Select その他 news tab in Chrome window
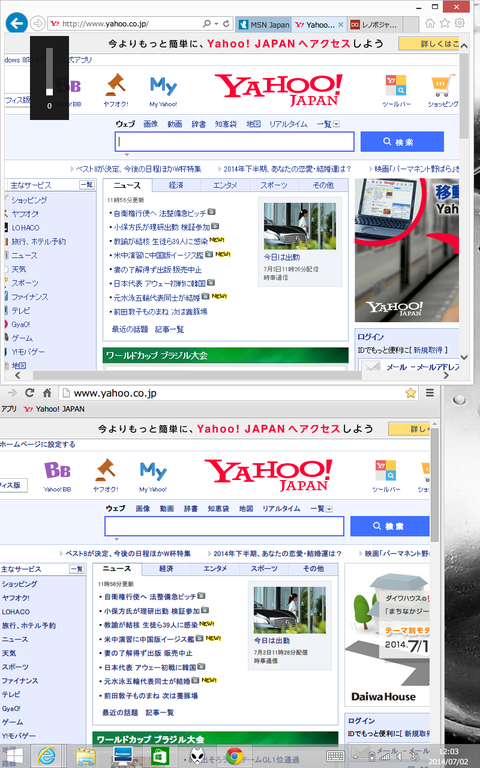480x768 pixels. pos(313,569)
